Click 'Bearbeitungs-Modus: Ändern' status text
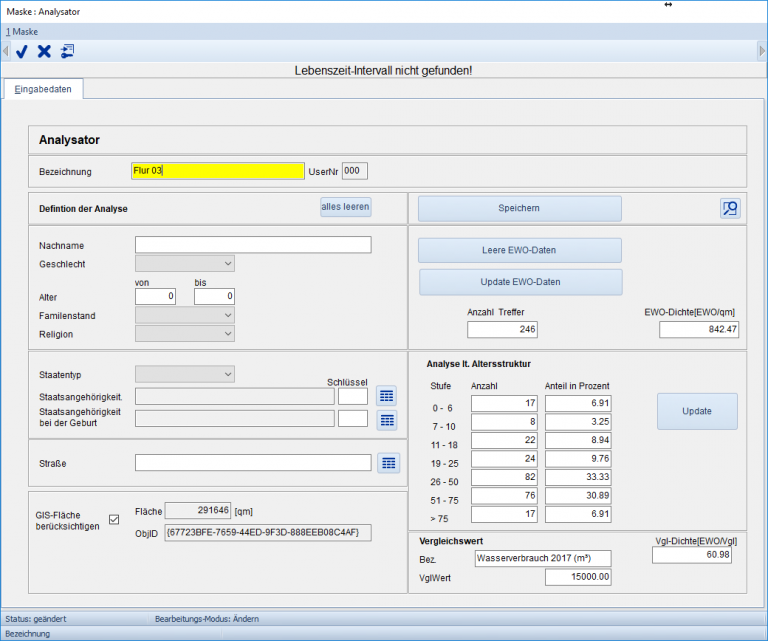The image size is (768, 641). coord(207,619)
